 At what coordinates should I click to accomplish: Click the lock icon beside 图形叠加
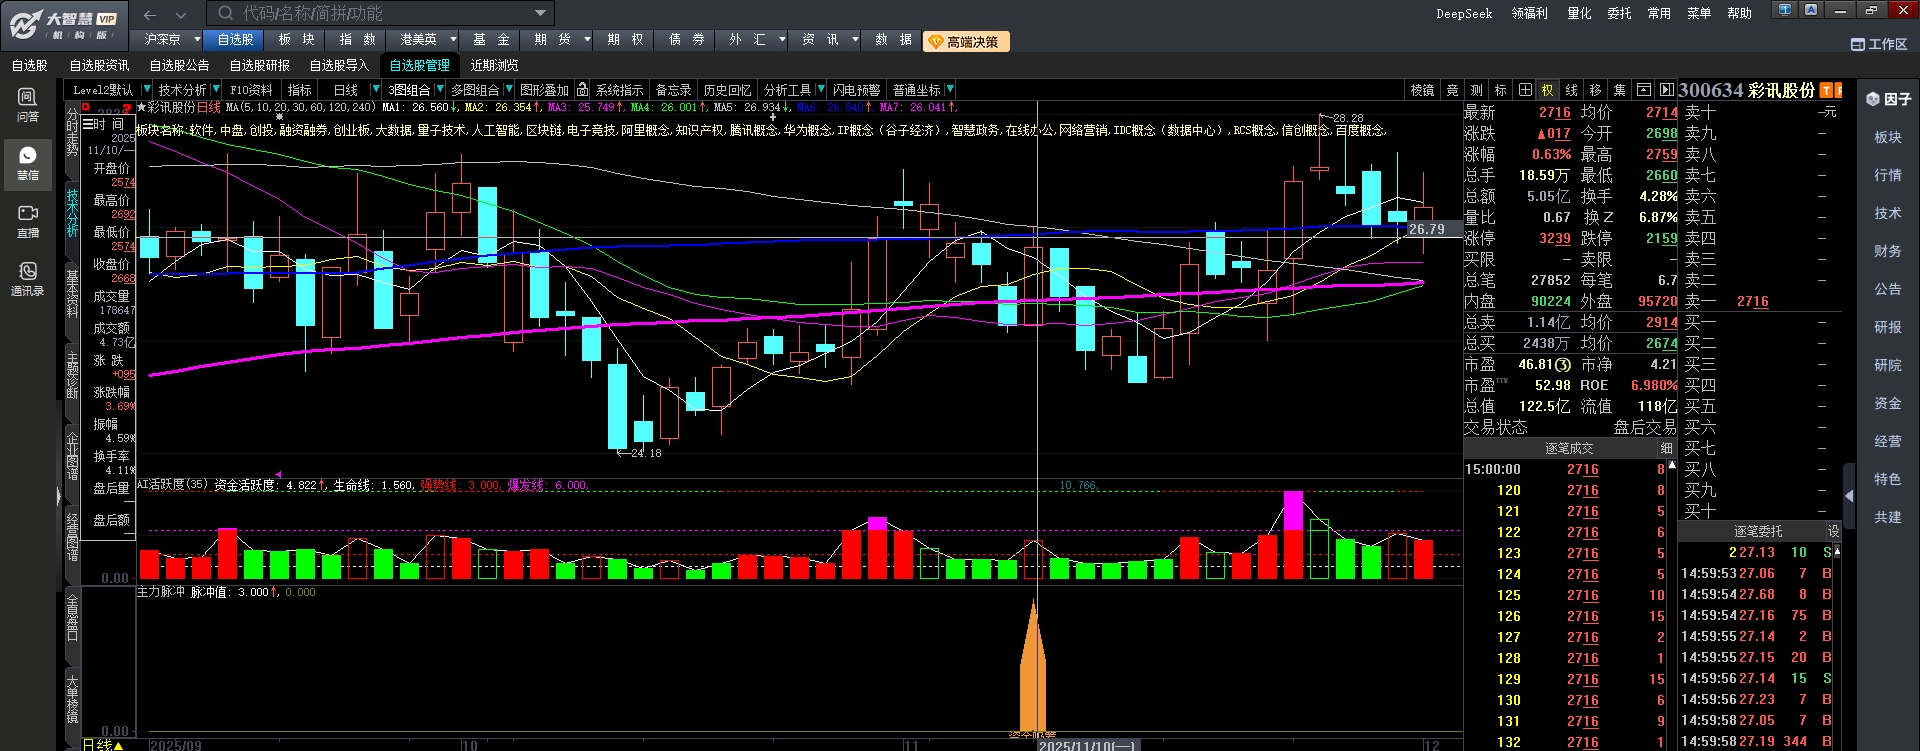point(582,90)
